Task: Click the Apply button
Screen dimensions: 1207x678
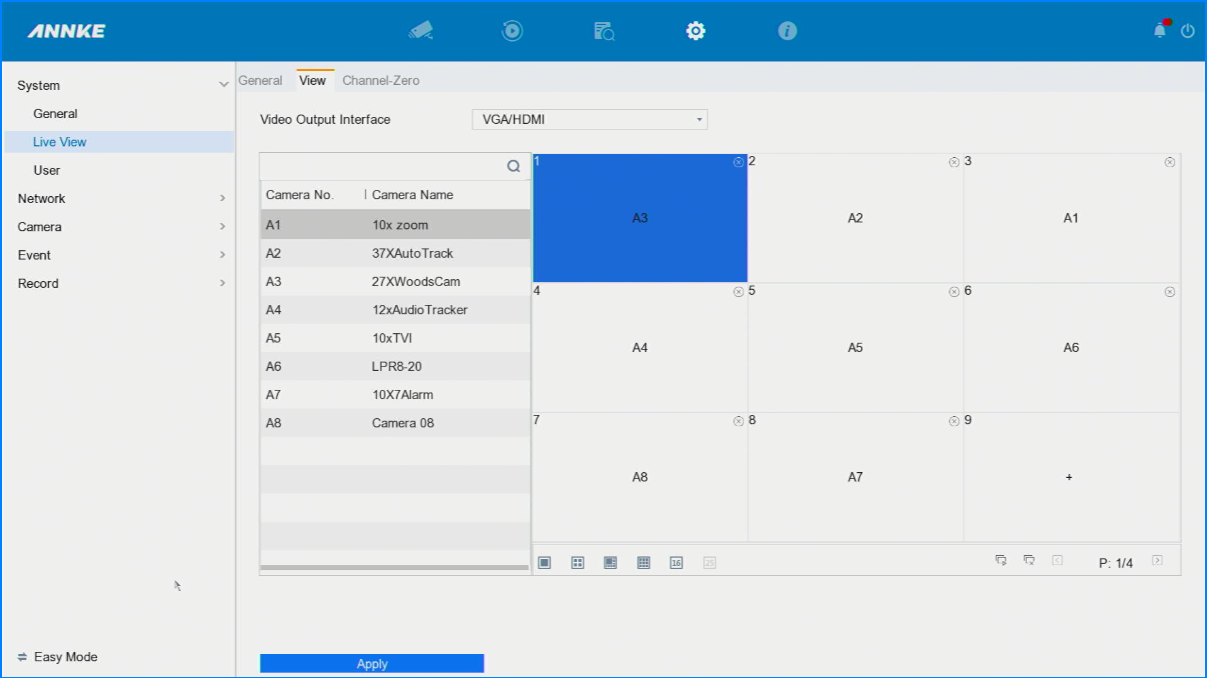Action: [372, 664]
